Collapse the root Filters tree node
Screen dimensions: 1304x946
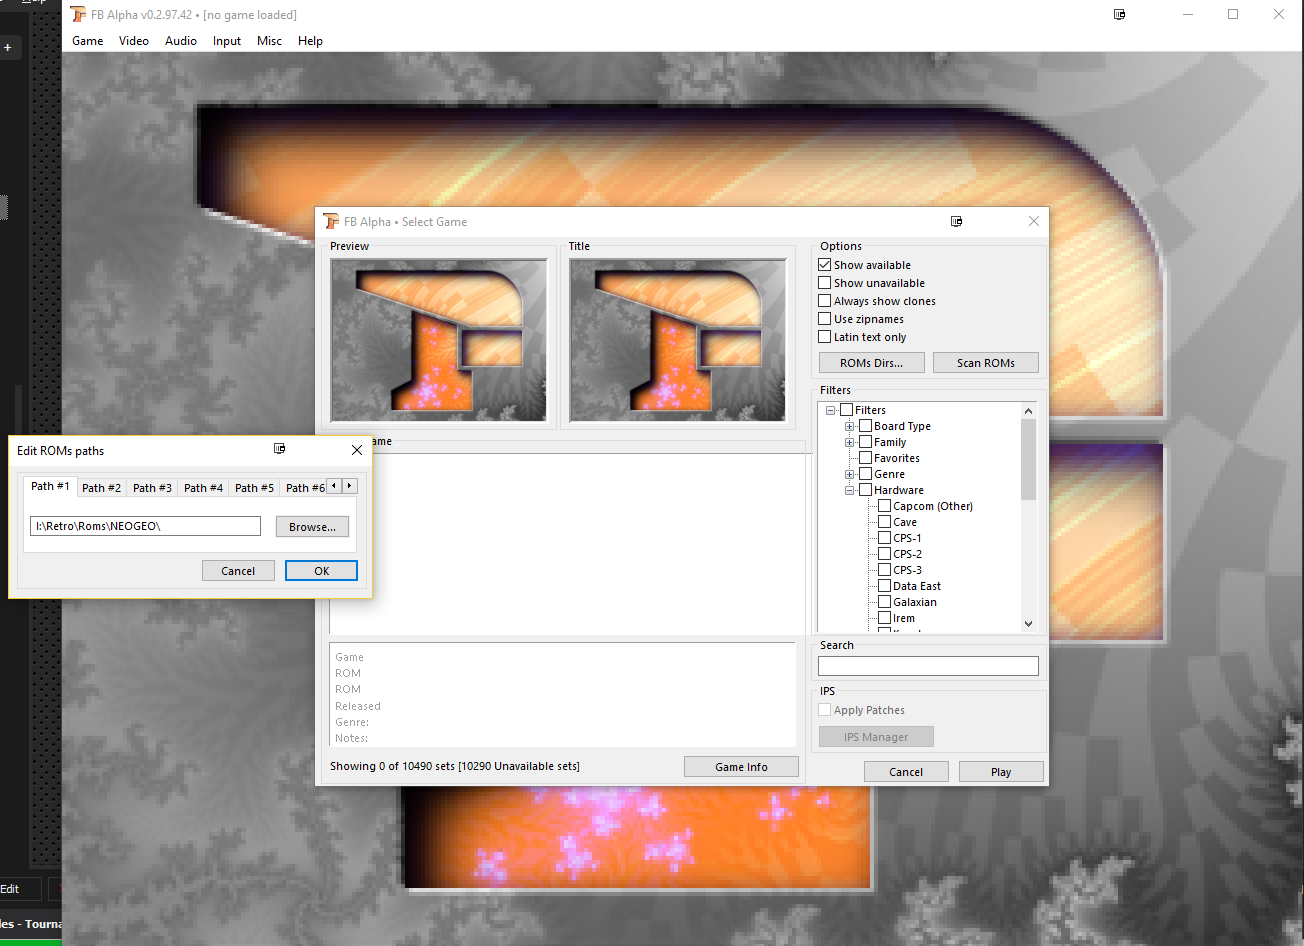[x=831, y=410]
